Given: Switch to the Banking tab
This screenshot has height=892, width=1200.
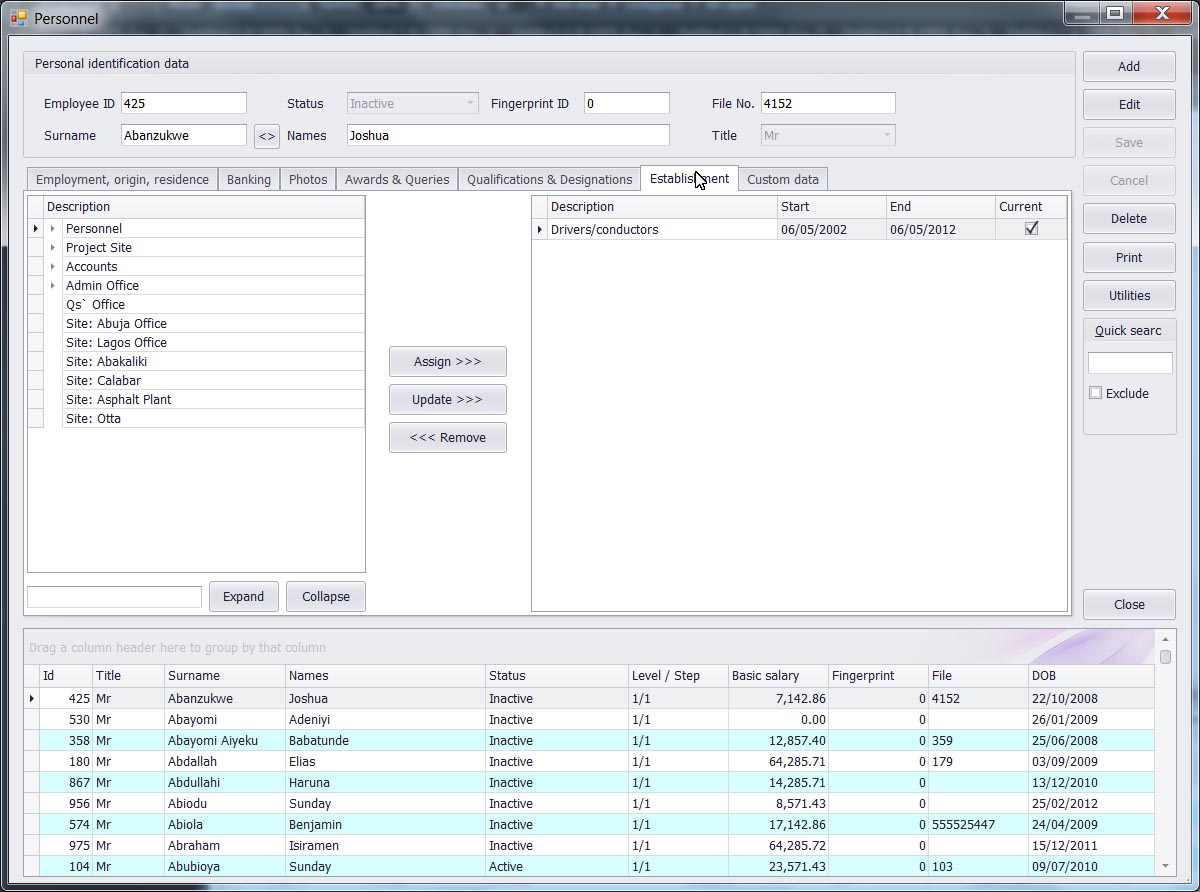Looking at the screenshot, I should tap(248, 179).
